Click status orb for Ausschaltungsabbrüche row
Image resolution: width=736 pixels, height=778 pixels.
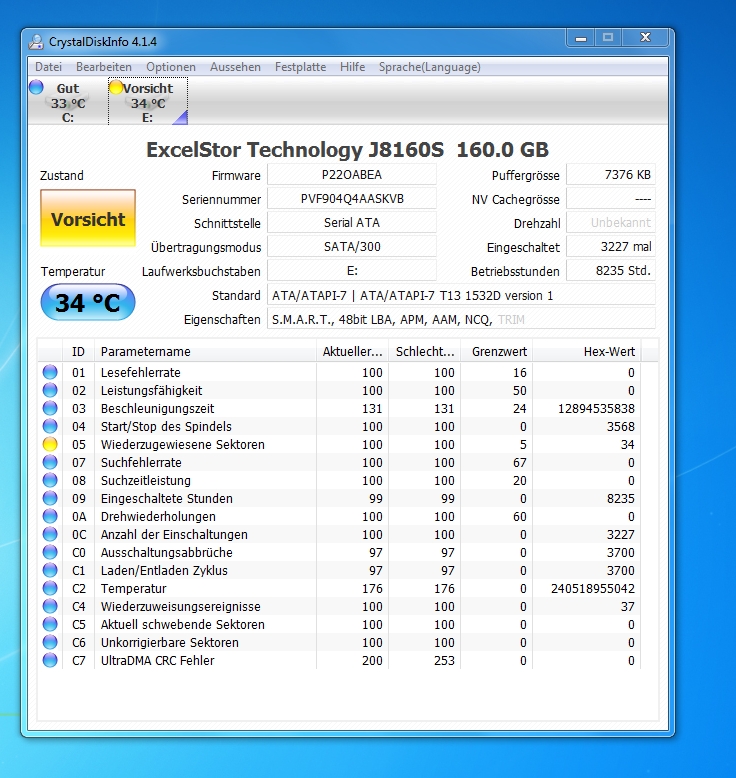pyautogui.click(x=50, y=552)
